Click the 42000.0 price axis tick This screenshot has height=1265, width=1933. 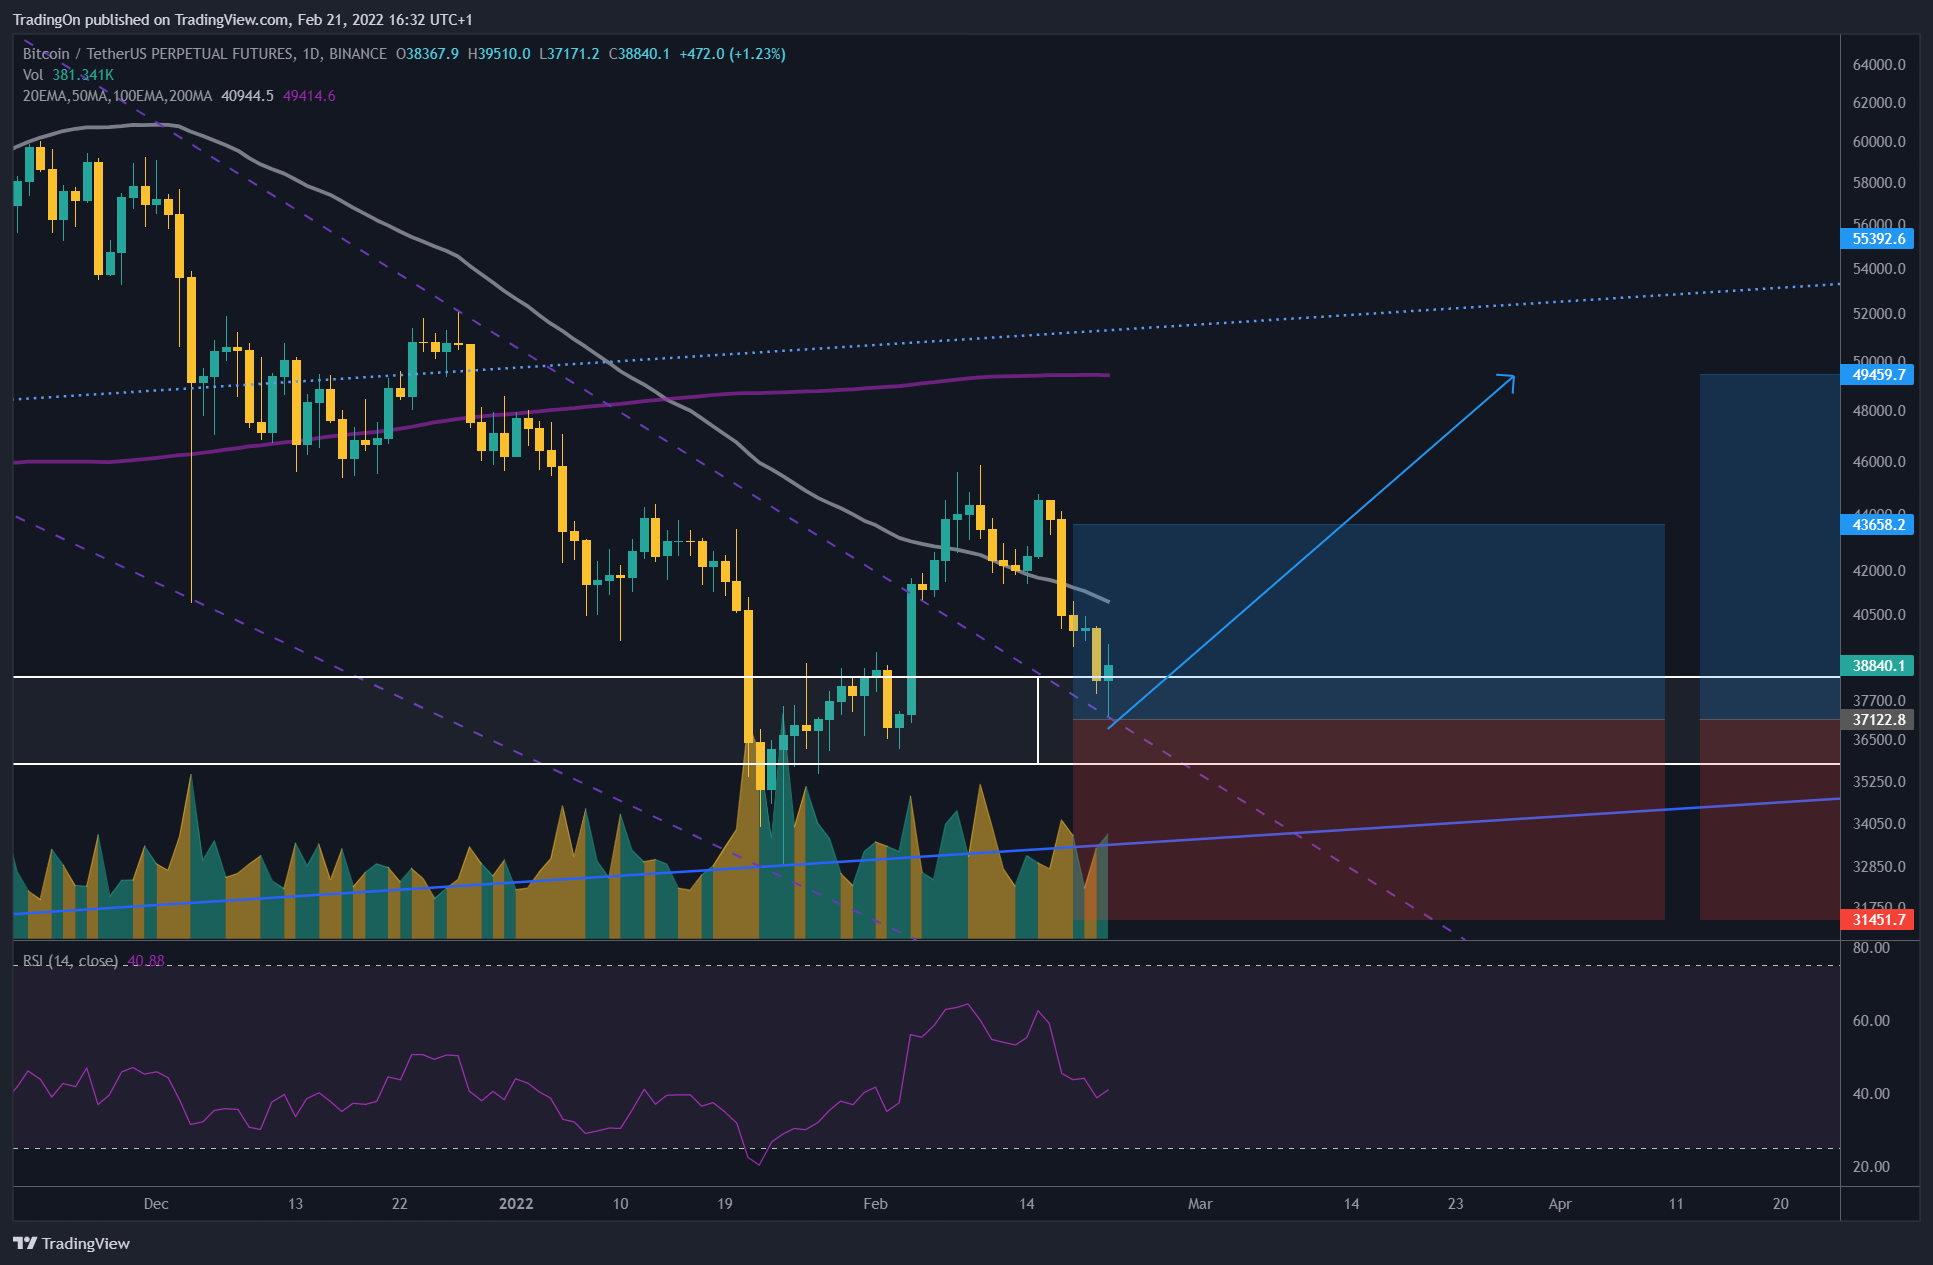pyautogui.click(x=1879, y=570)
